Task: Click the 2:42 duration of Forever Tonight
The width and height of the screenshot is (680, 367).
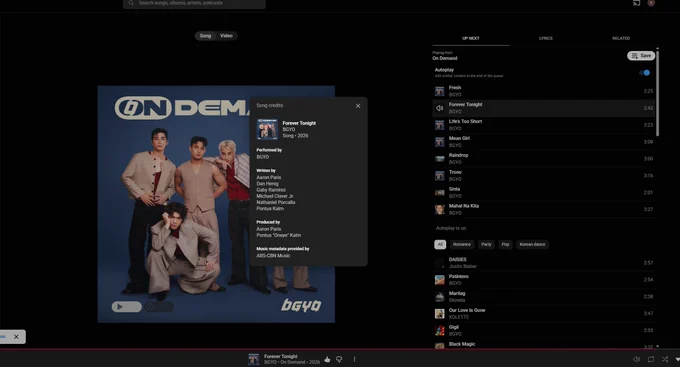Action: click(648, 108)
